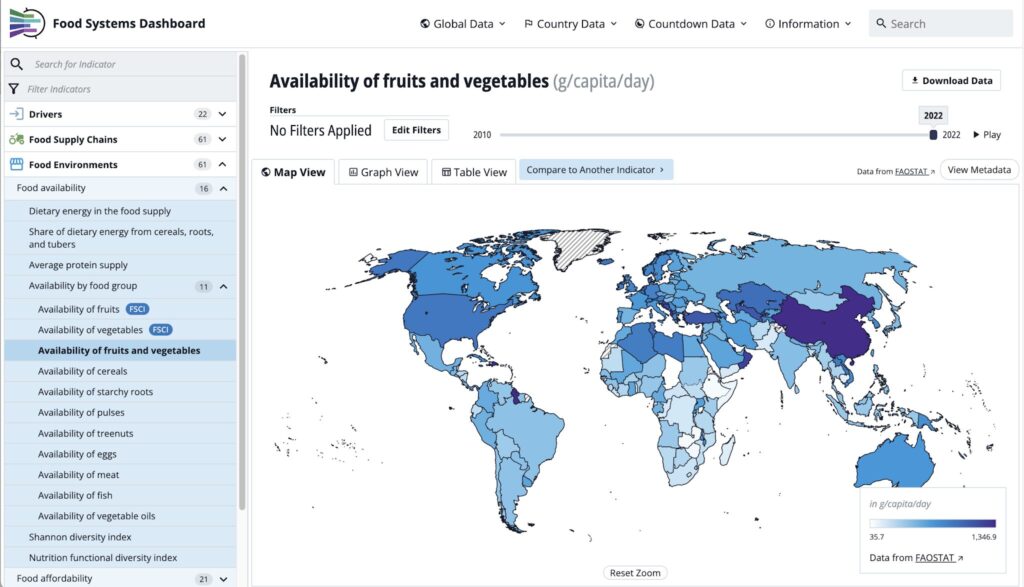This screenshot has width=1024, height=587.
Task: Click the Food Environments store icon
Action: pyautogui.click(x=16, y=165)
